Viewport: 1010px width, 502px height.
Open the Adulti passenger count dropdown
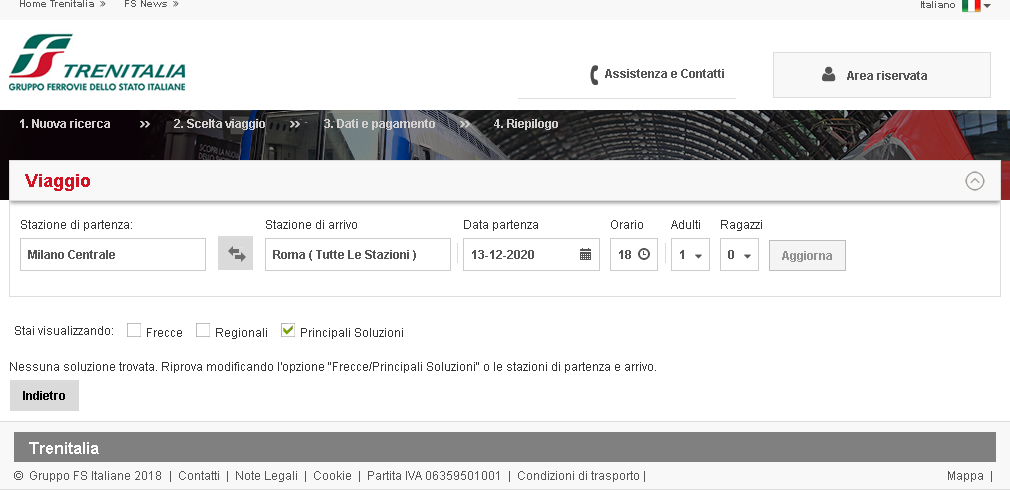tap(690, 255)
